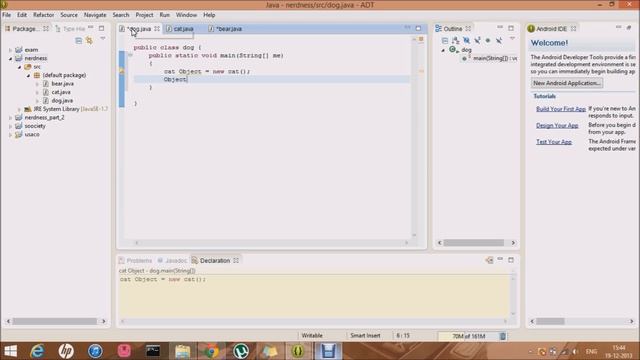Image resolution: width=640 pixels, height=360 pixels.
Task: Toggle Hide Non-Public Members in Outline
Action: (x=488, y=40)
